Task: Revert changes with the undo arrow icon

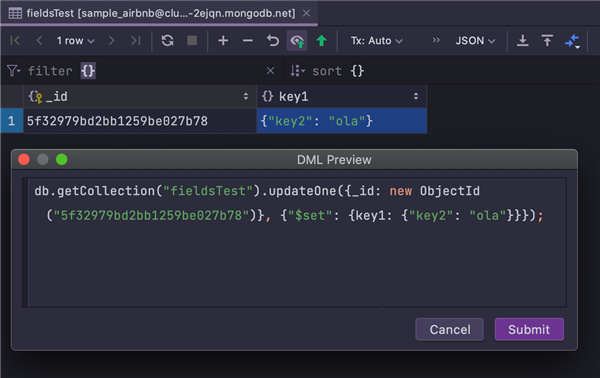Action: pos(272,41)
